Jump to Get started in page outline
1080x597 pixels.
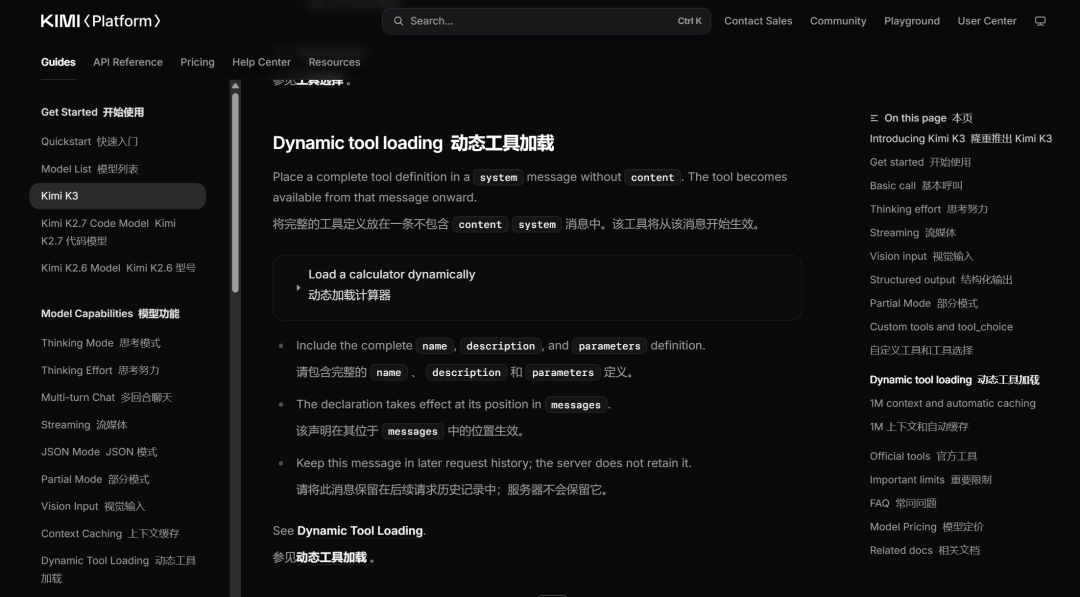coord(920,163)
